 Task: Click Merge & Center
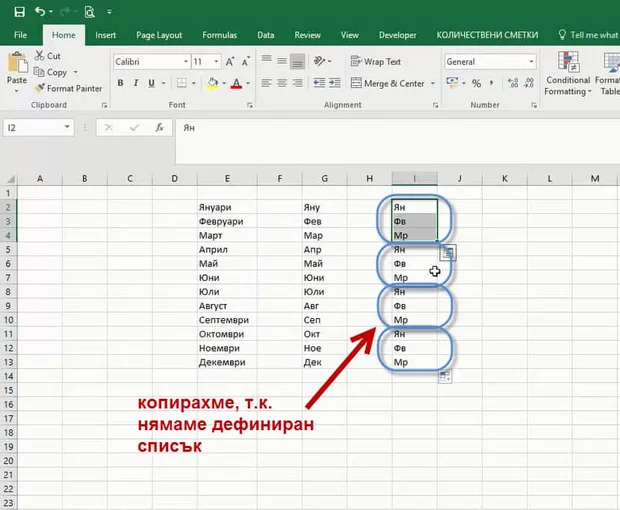[x=388, y=83]
